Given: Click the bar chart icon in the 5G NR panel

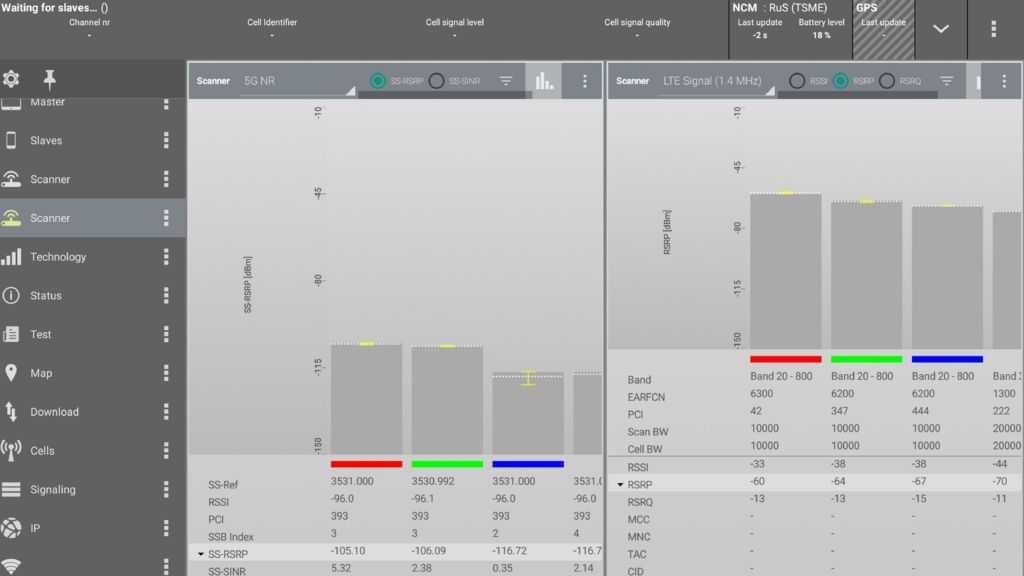Looking at the screenshot, I should (545, 81).
